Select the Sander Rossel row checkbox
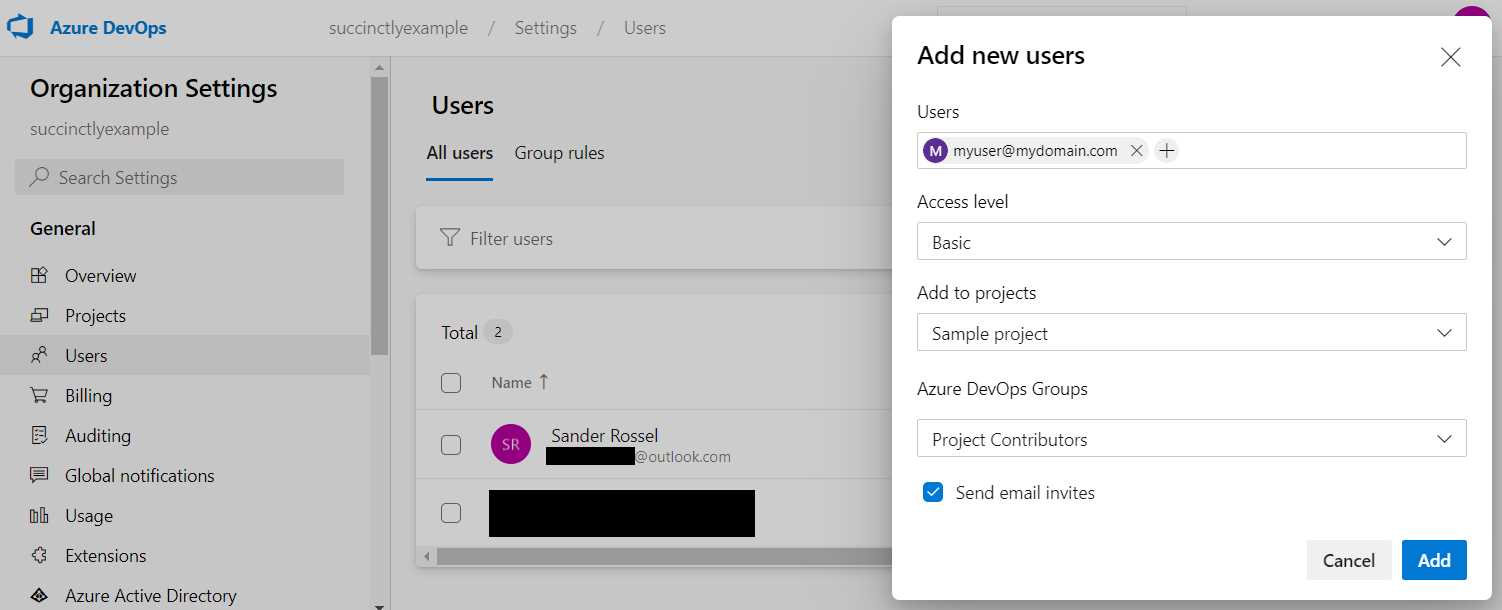The image size is (1502, 610). pos(451,444)
